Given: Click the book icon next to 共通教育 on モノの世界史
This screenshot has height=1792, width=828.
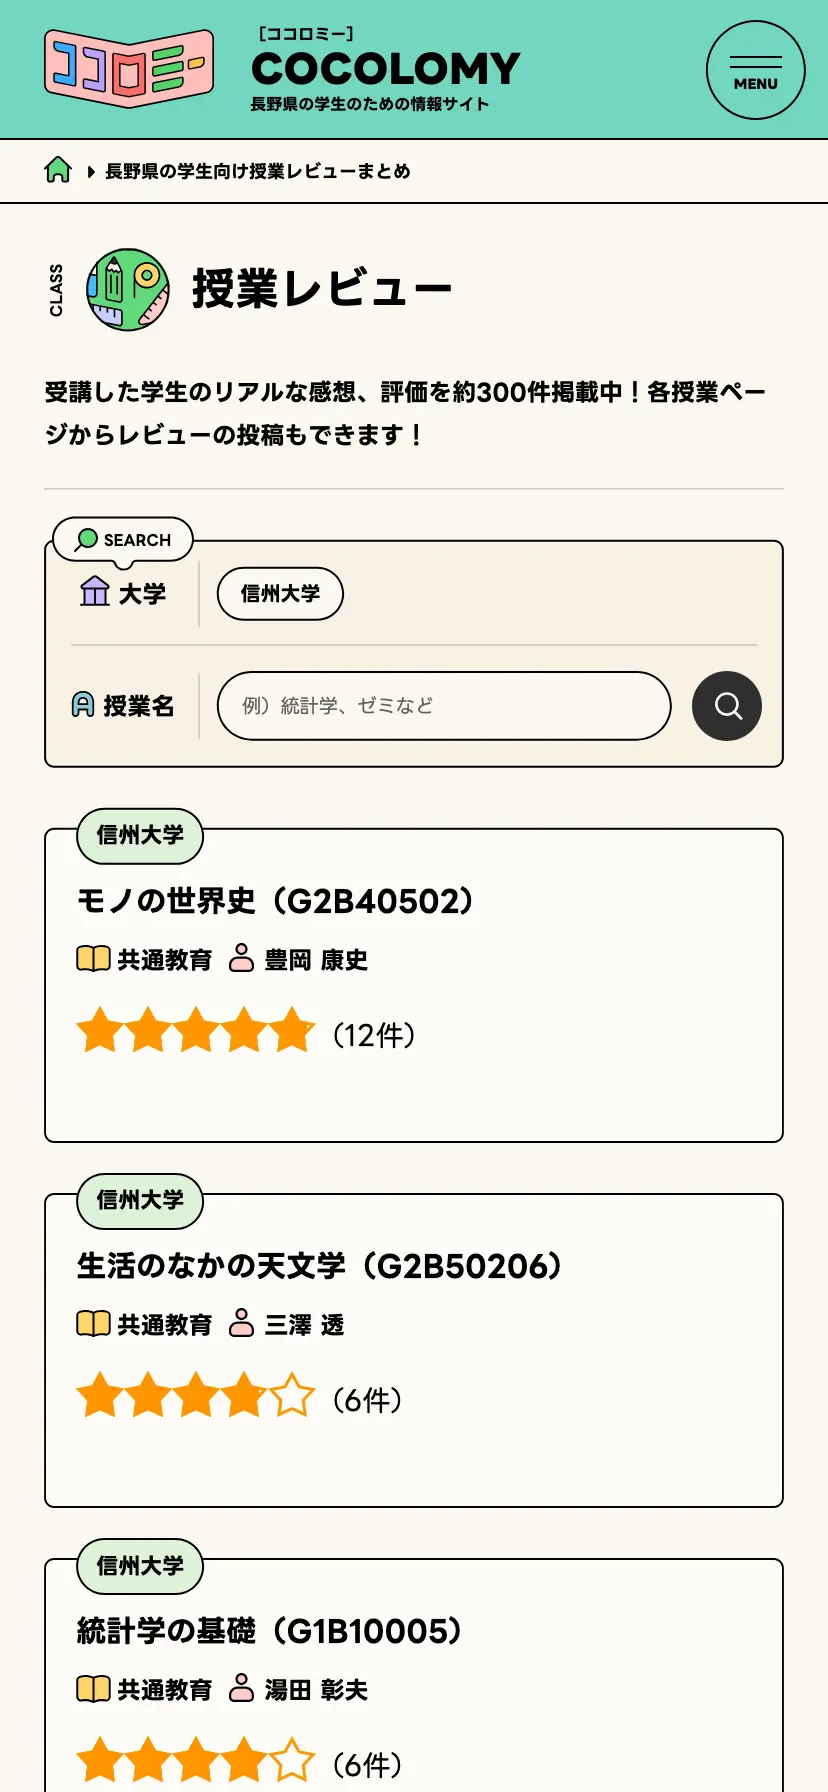Looking at the screenshot, I should 92,958.
